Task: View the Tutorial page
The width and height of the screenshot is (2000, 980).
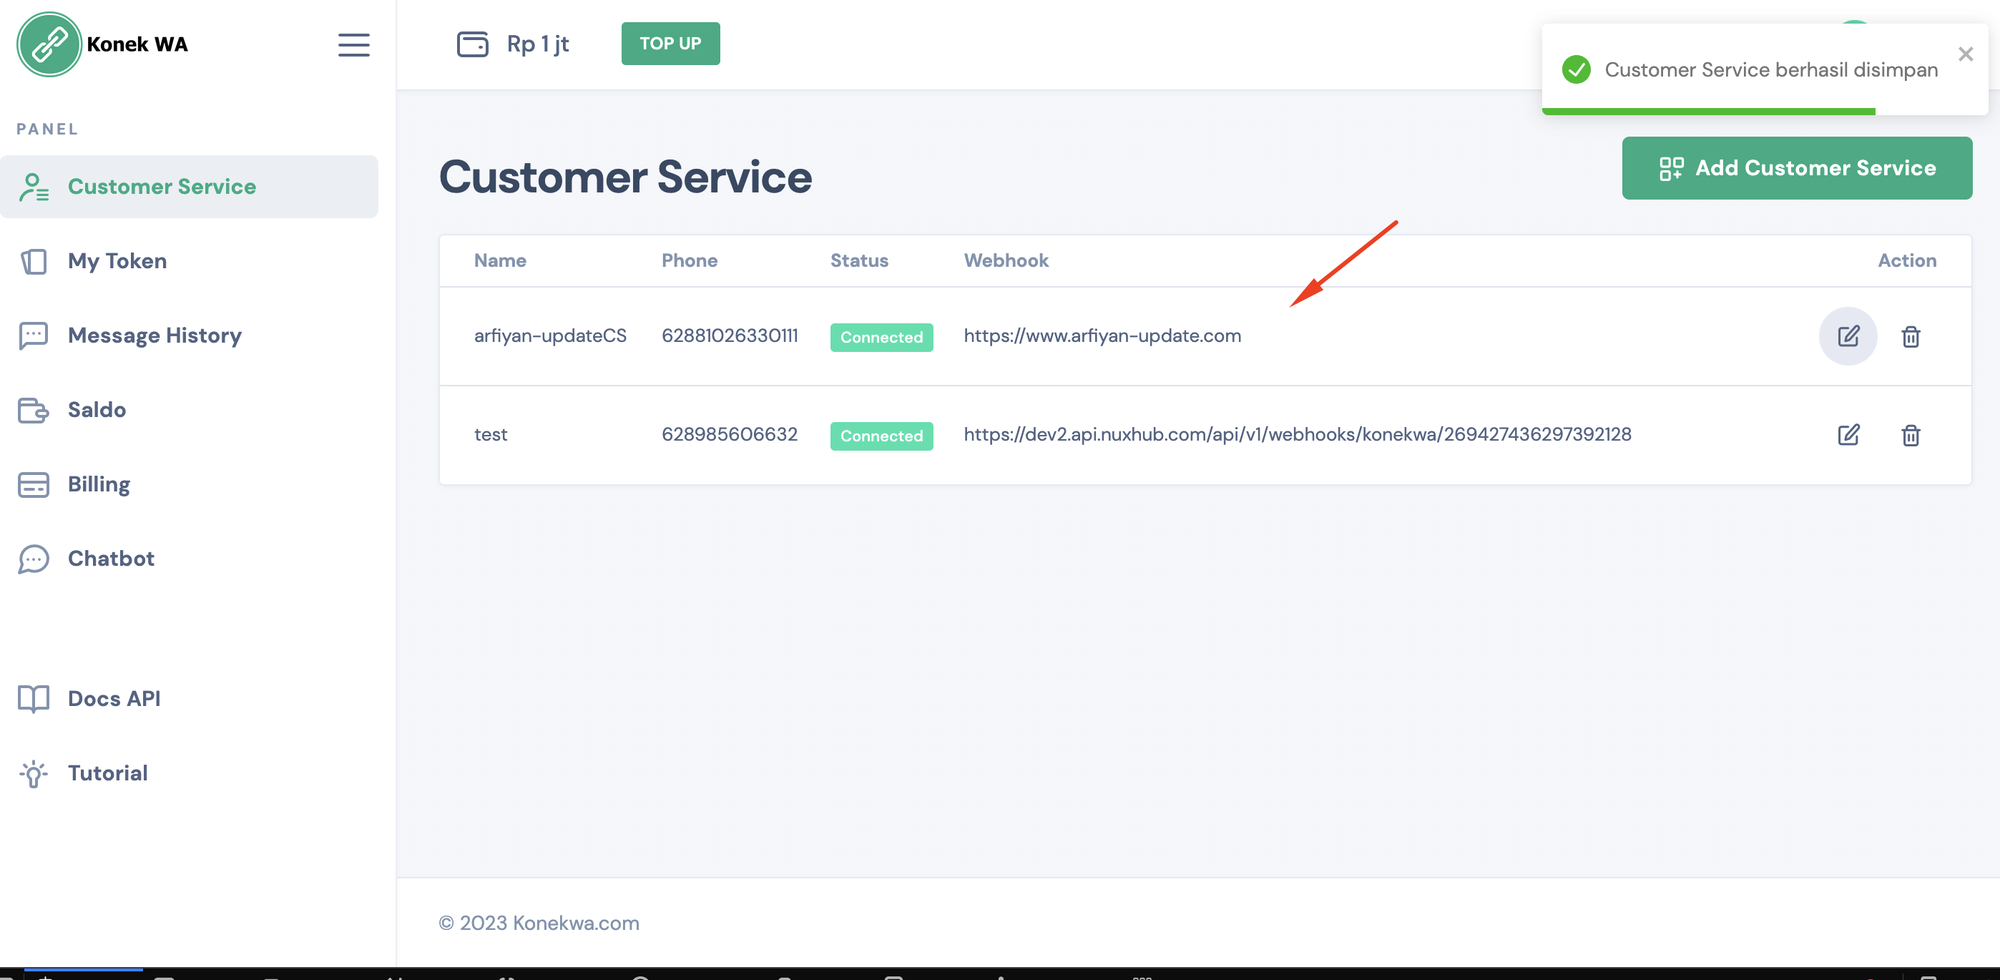Action: [107, 773]
